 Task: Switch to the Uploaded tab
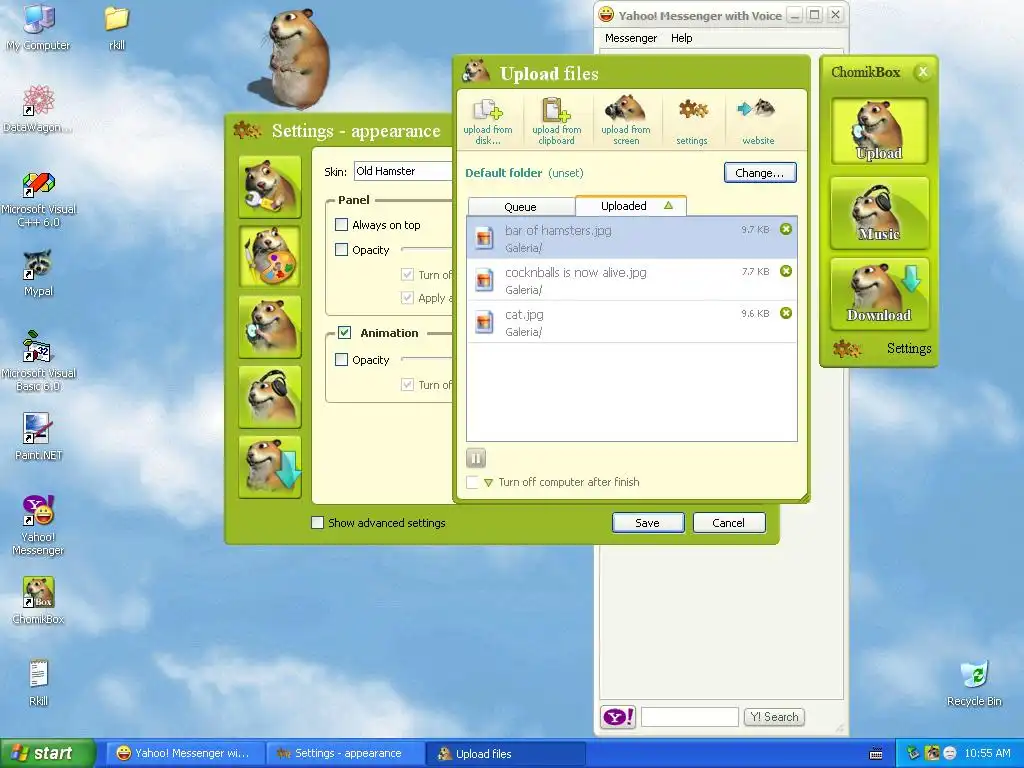coord(630,206)
